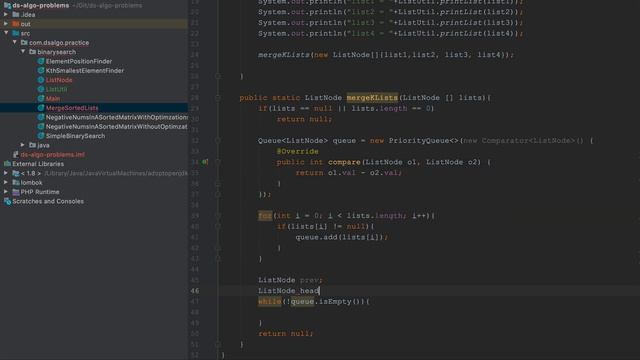Collapse the for loop fold marker
The height and width of the screenshot is (360, 640).
(218, 216)
